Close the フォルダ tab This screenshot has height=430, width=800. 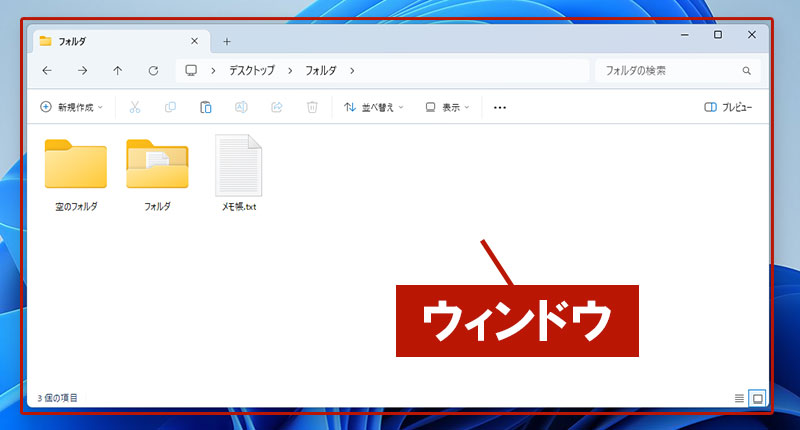(194, 41)
